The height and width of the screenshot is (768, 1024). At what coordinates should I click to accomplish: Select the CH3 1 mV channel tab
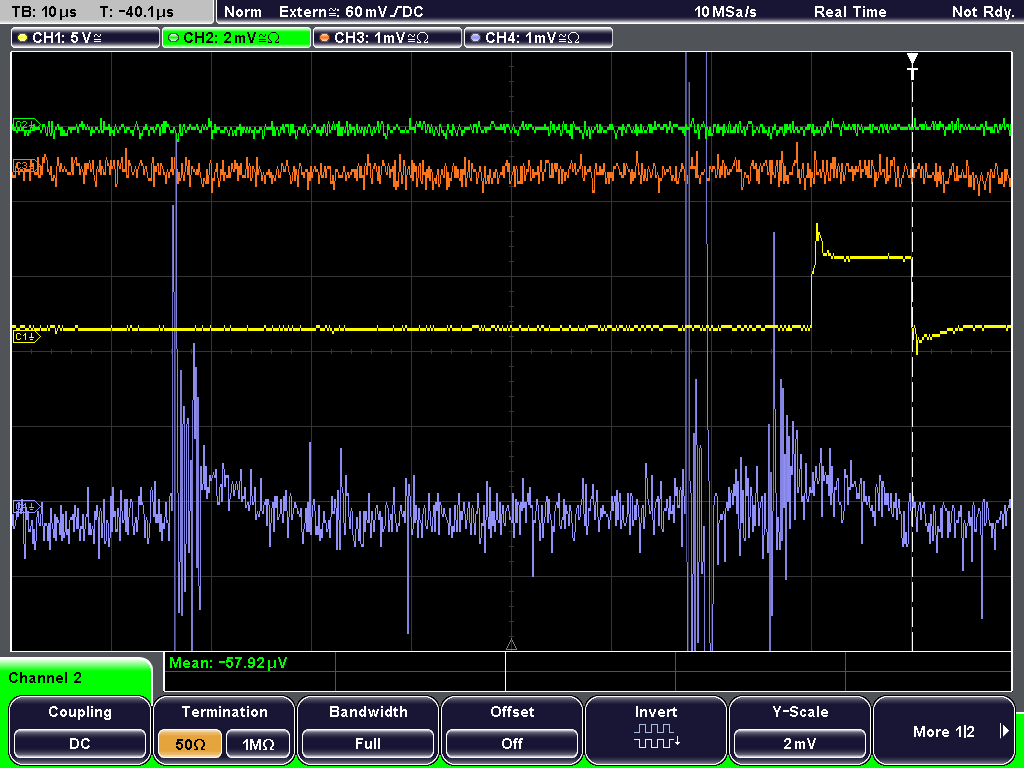(387, 38)
